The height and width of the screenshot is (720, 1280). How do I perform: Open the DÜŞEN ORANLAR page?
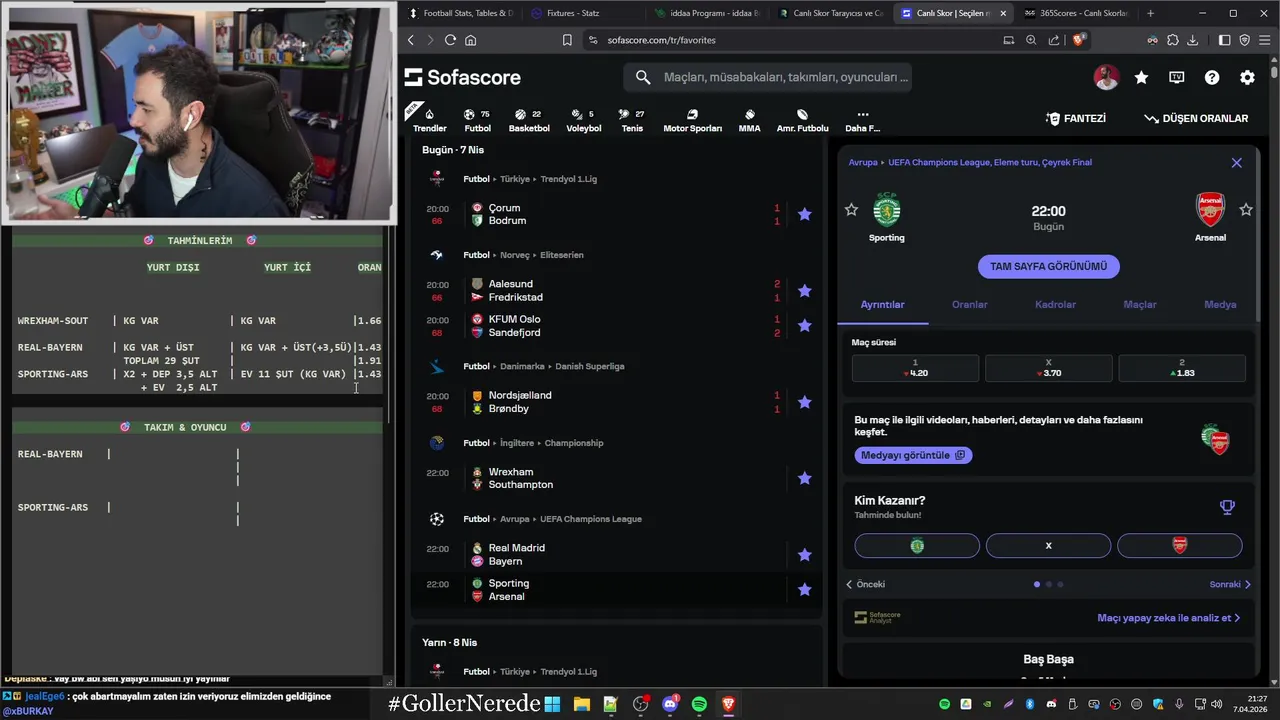1196,118
